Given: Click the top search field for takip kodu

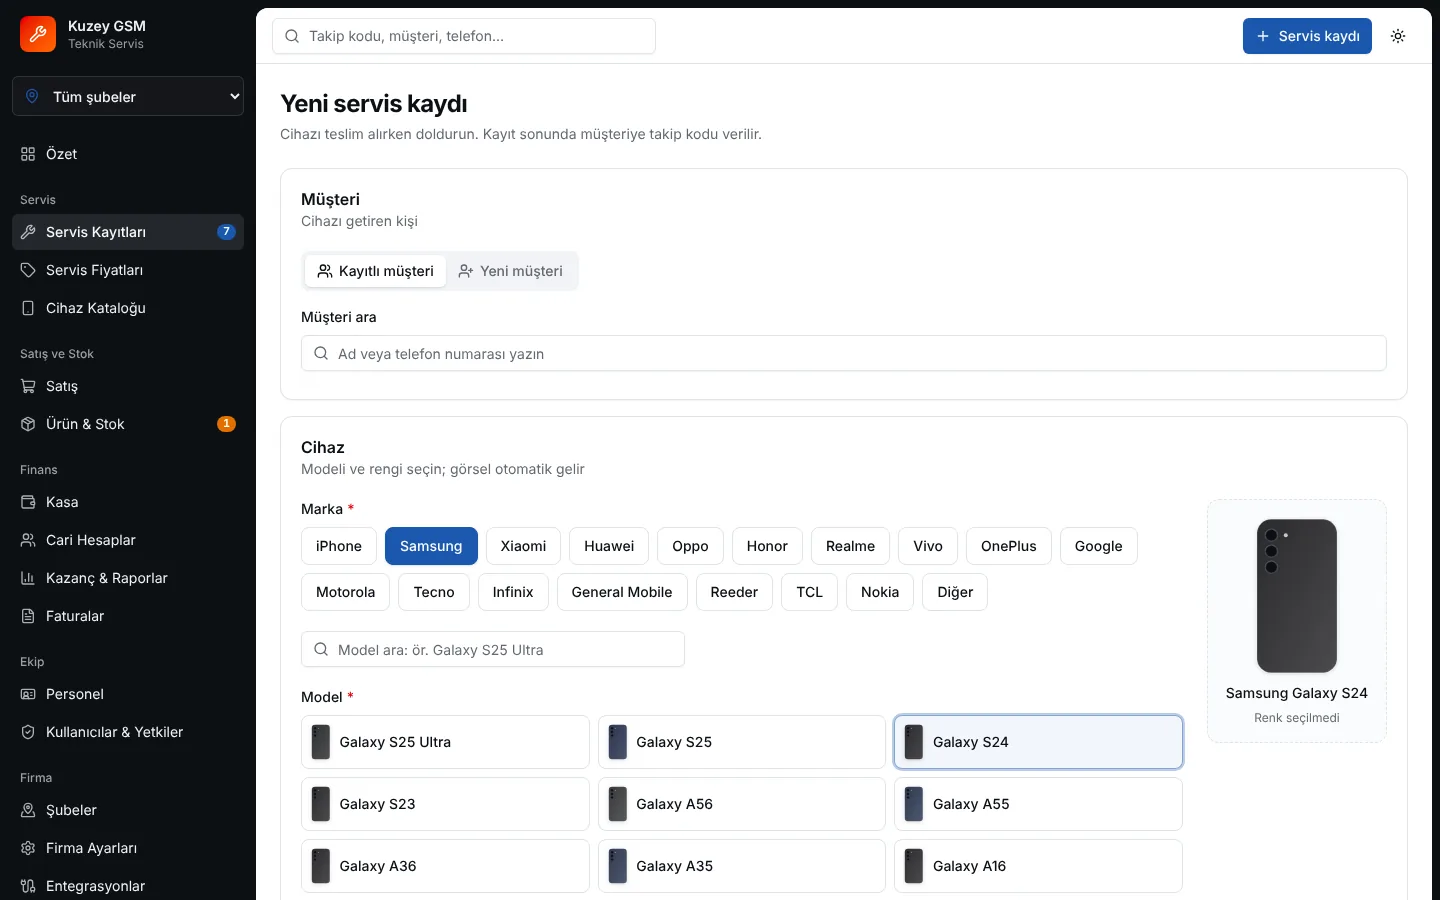Looking at the screenshot, I should point(464,36).
